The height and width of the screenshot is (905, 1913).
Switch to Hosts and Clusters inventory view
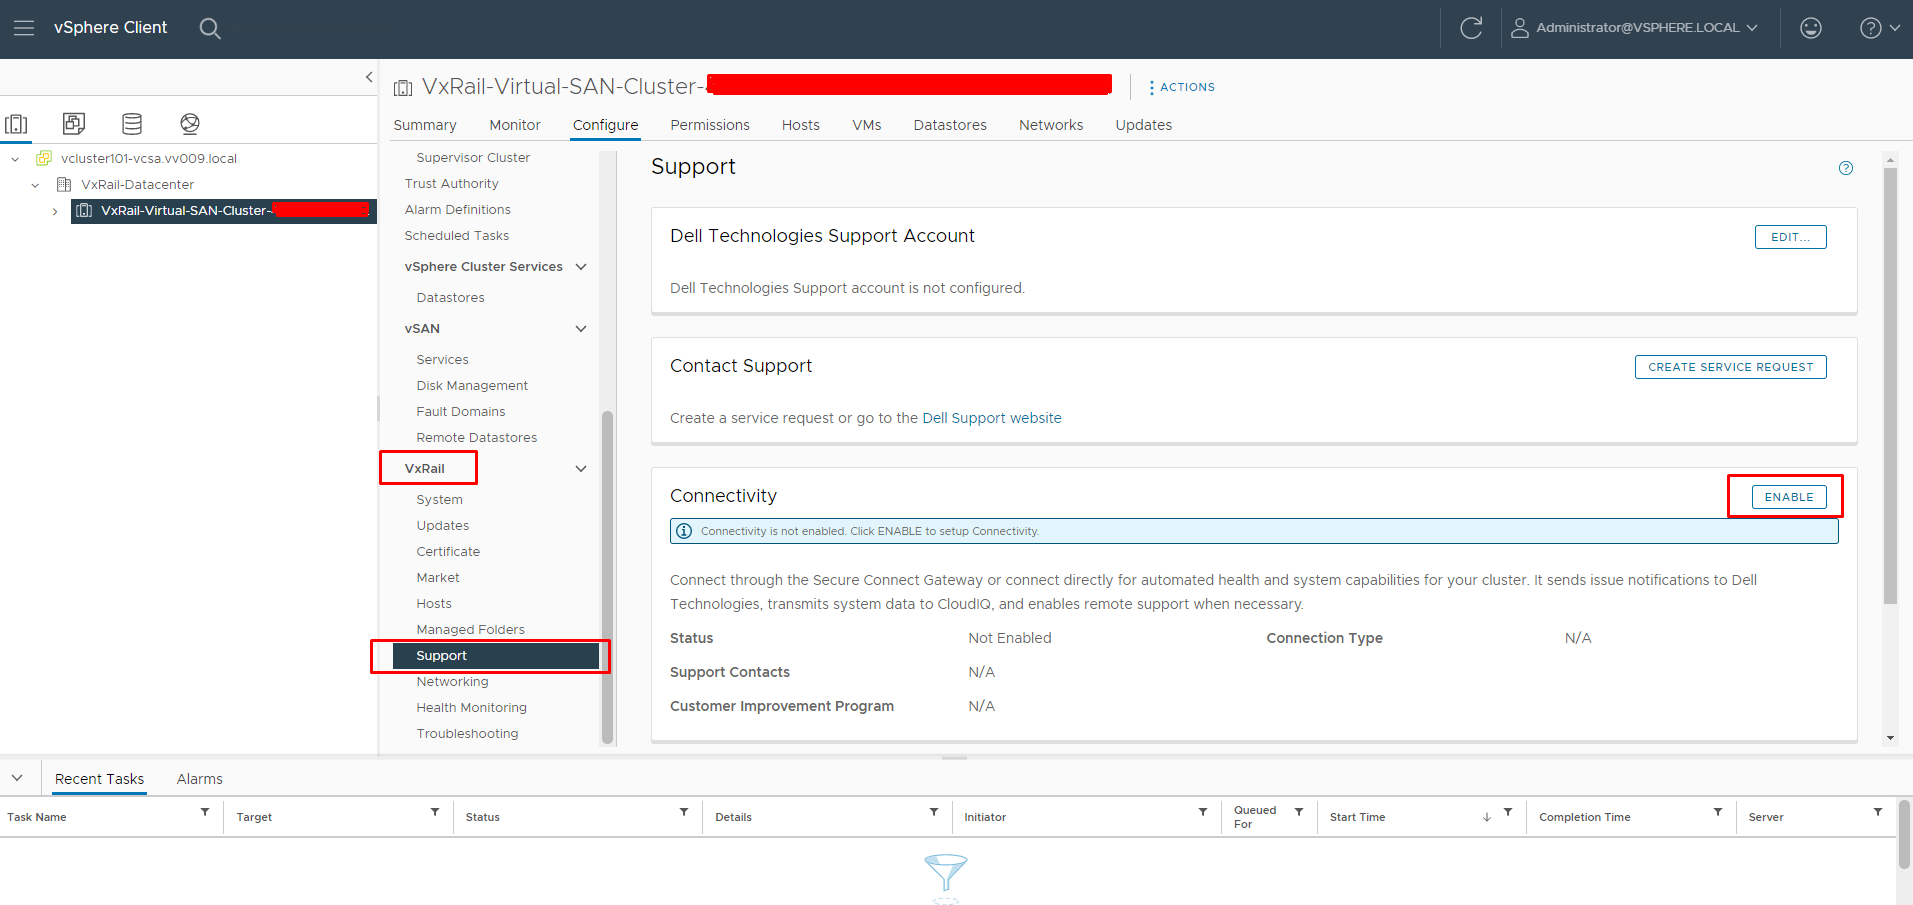coord(17,124)
